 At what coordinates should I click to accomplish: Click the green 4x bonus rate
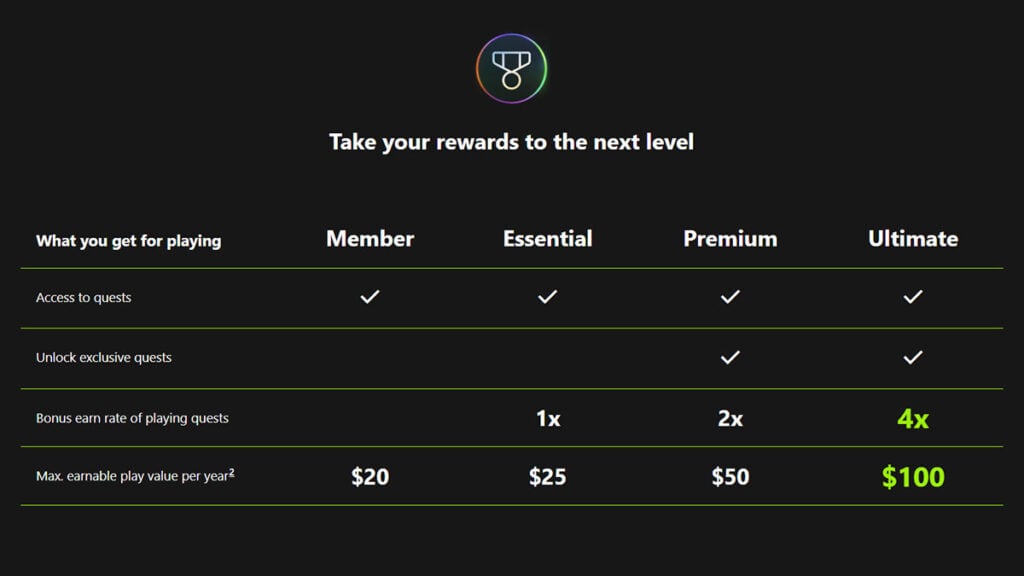click(x=912, y=418)
